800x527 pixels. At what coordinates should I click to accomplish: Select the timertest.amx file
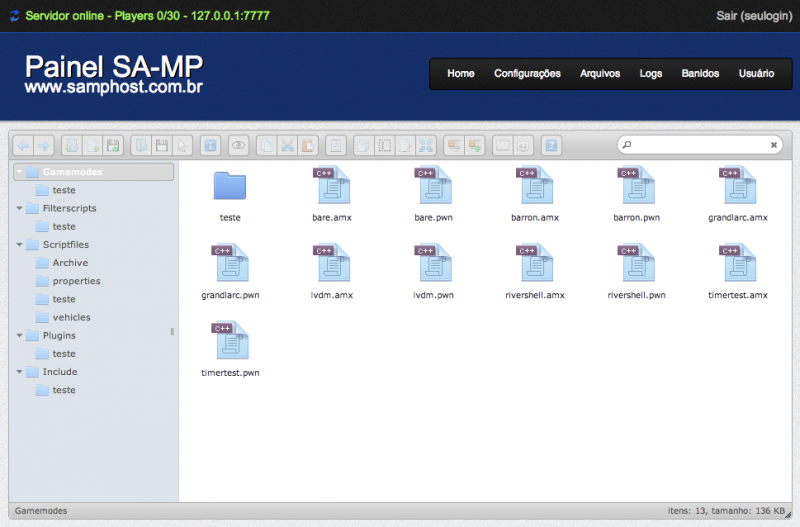pyautogui.click(x=738, y=272)
